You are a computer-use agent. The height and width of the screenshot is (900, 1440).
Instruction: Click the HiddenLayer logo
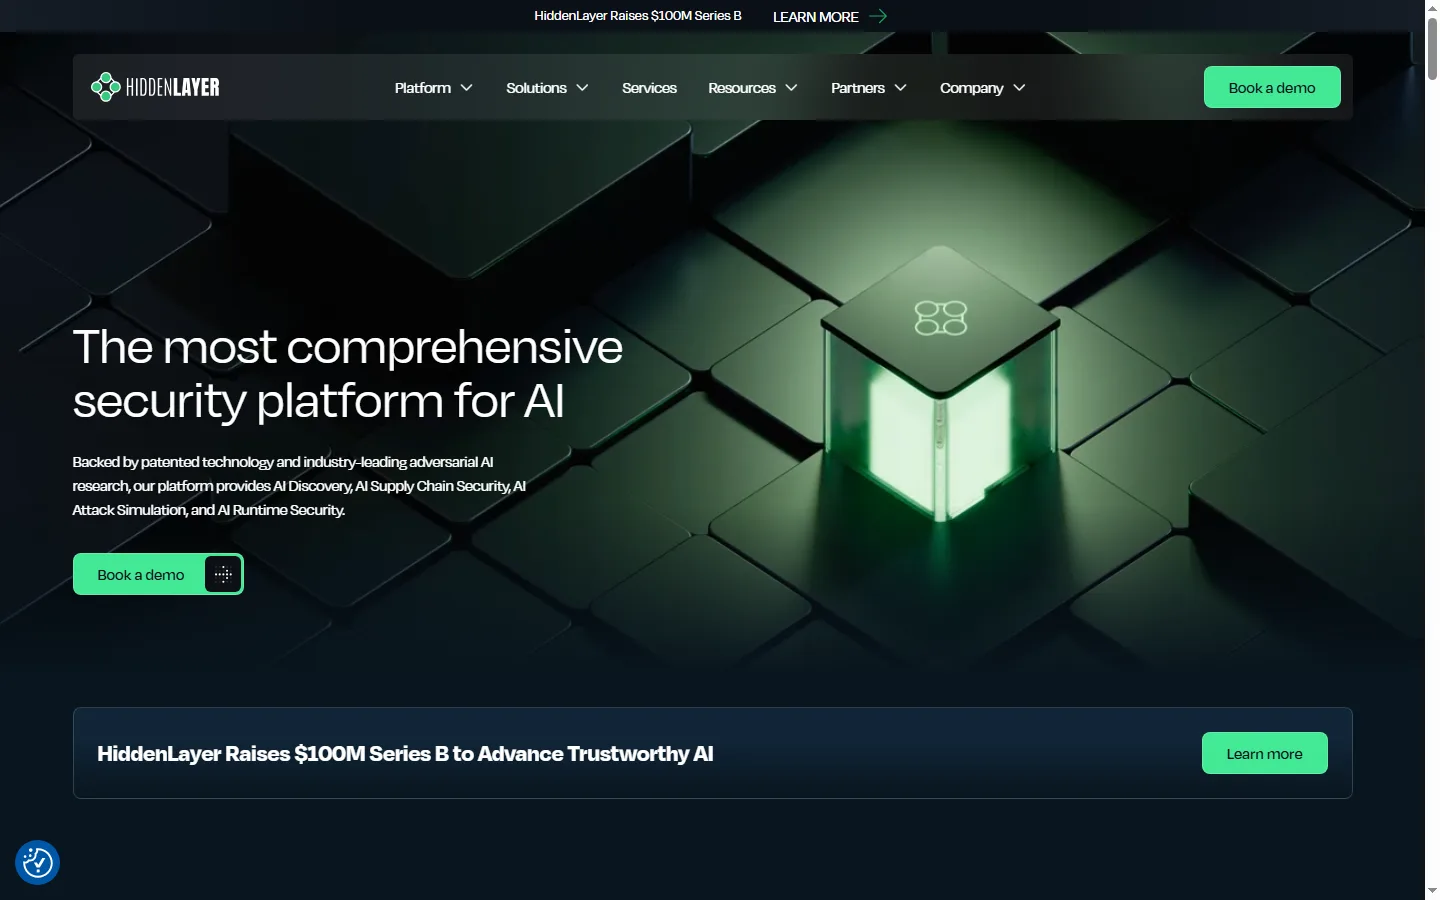click(x=155, y=87)
